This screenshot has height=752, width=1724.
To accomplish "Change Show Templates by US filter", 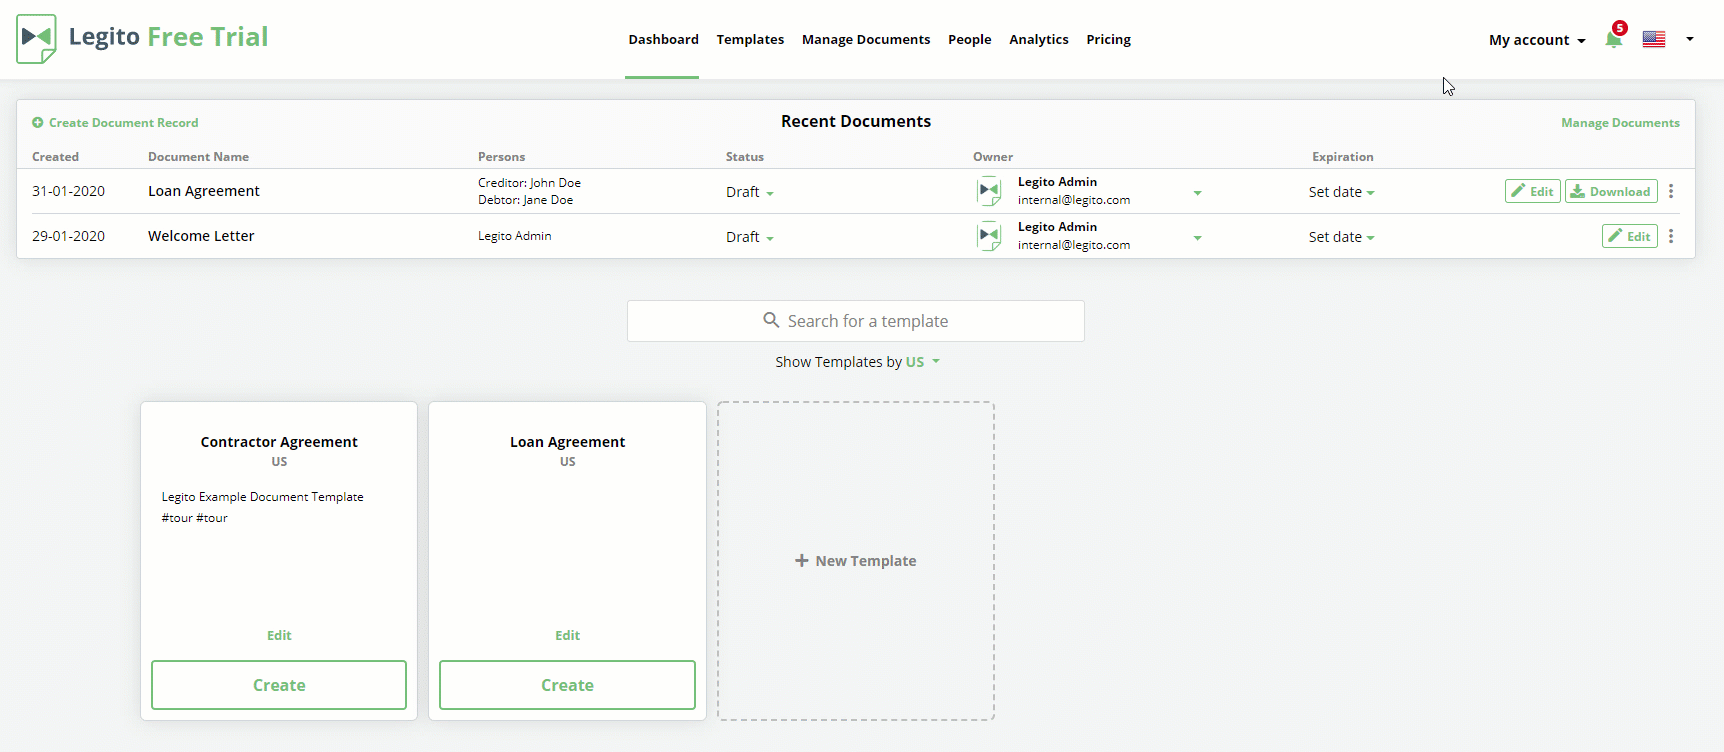I will click(x=922, y=362).
